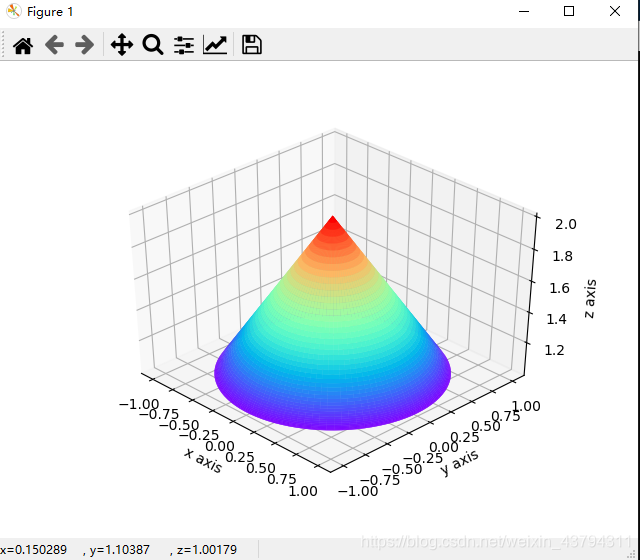Save the figure with floppy disk icon
This screenshot has height=560, width=640.
(x=251, y=45)
